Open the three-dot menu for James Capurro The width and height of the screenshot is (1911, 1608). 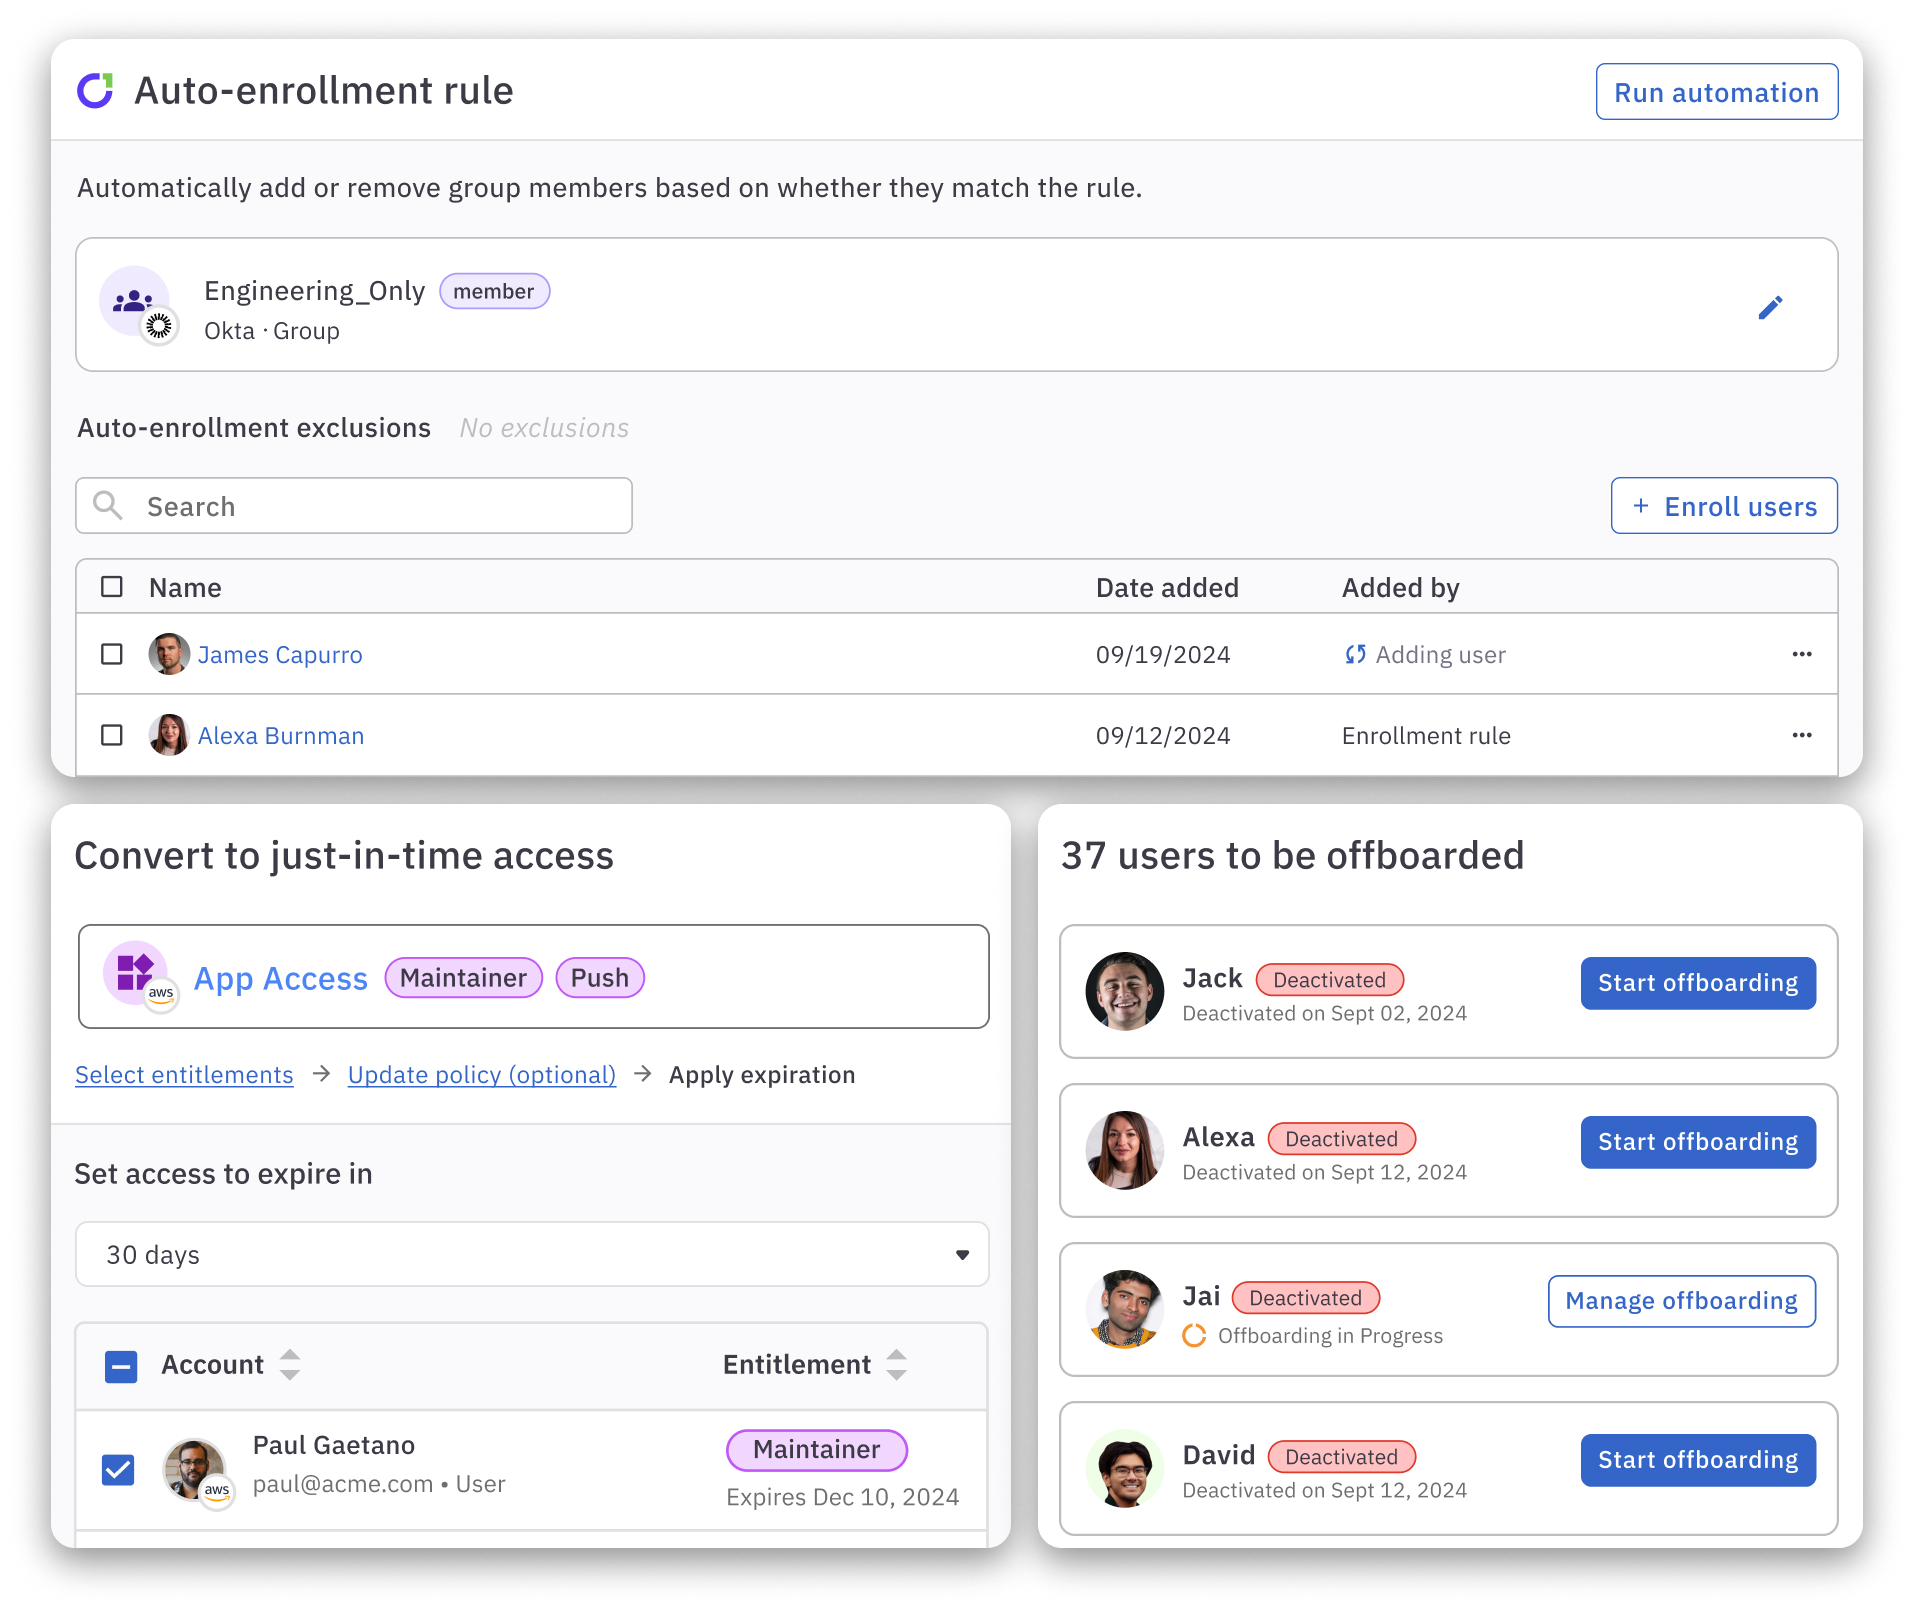tap(1801, 654)
